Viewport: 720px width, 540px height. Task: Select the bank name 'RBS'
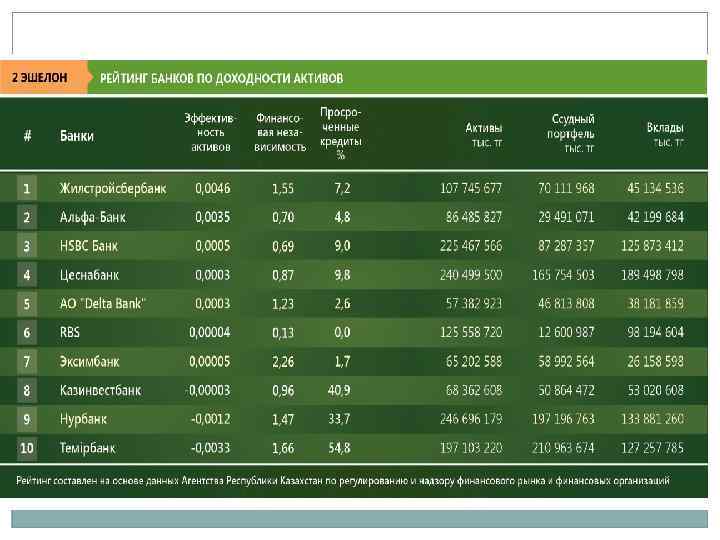point(69,332)
